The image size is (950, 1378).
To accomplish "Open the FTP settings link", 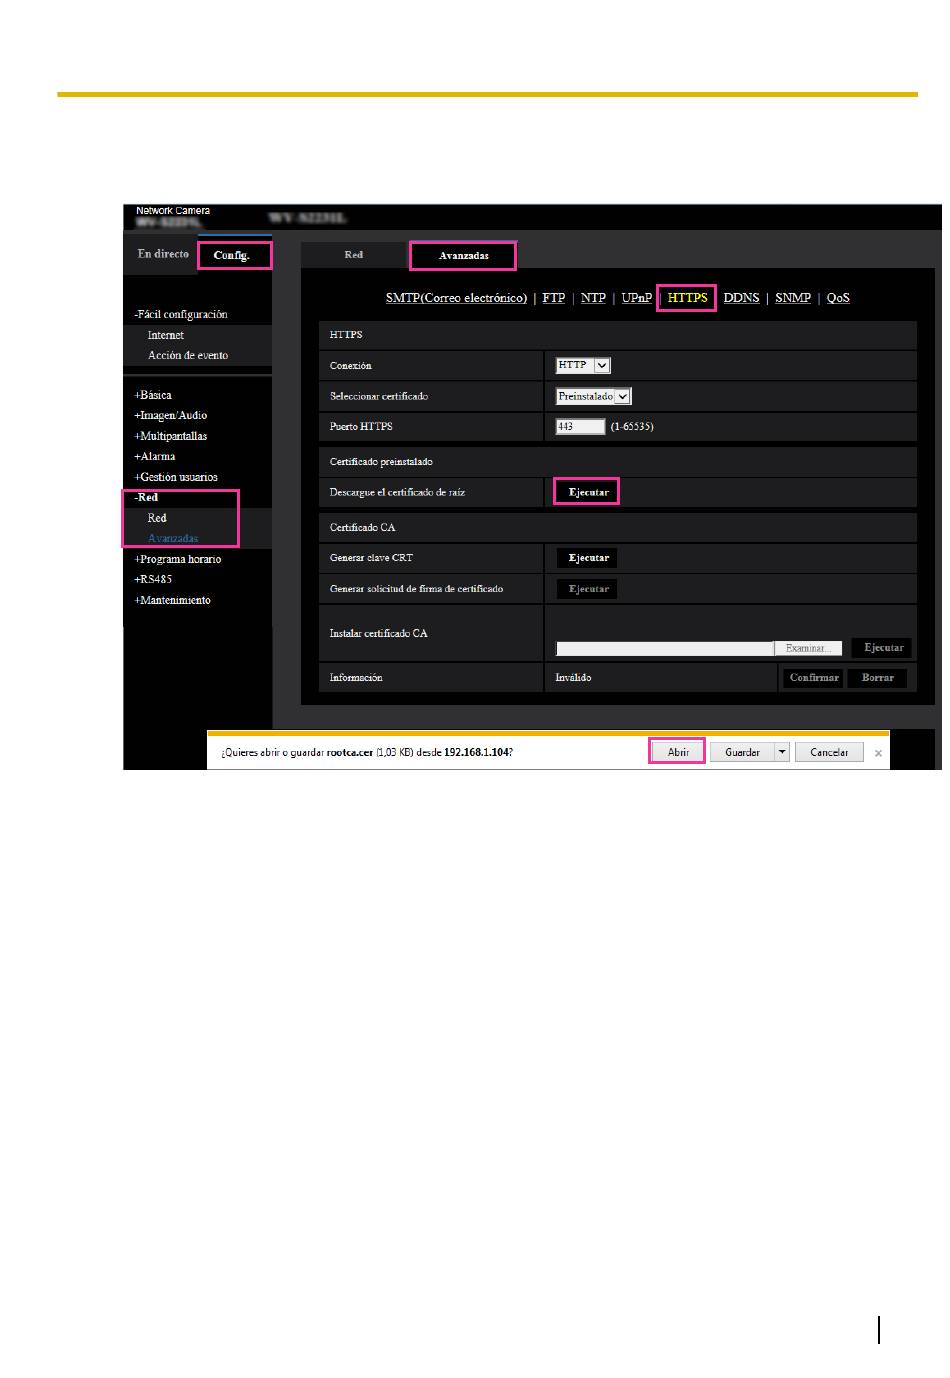I will [554, 298].
